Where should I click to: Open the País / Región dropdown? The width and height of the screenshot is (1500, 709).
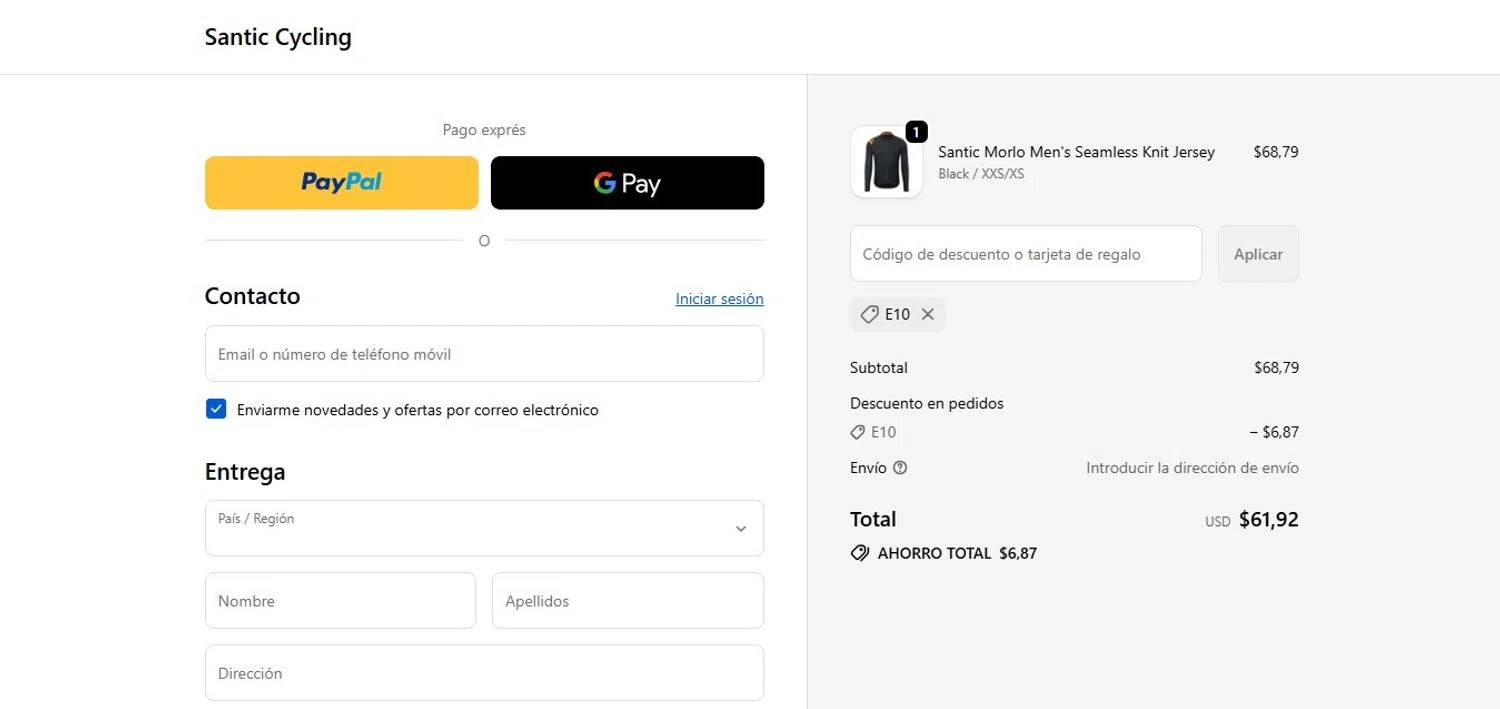484,528
